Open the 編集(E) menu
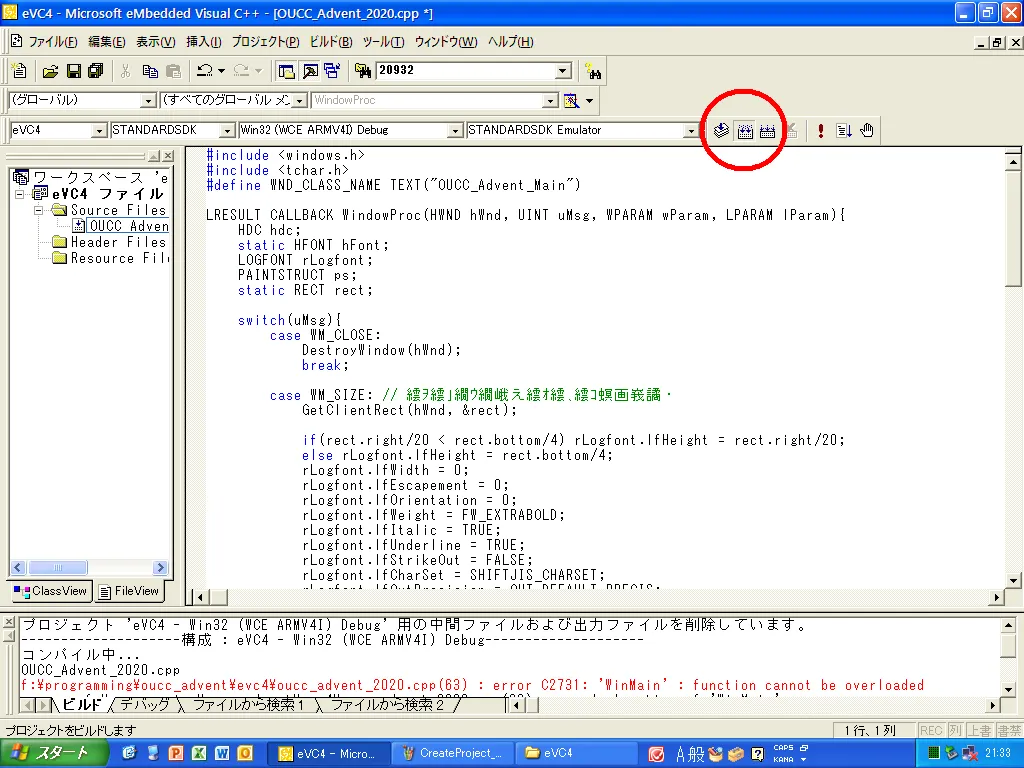 (x=106, y=42)
